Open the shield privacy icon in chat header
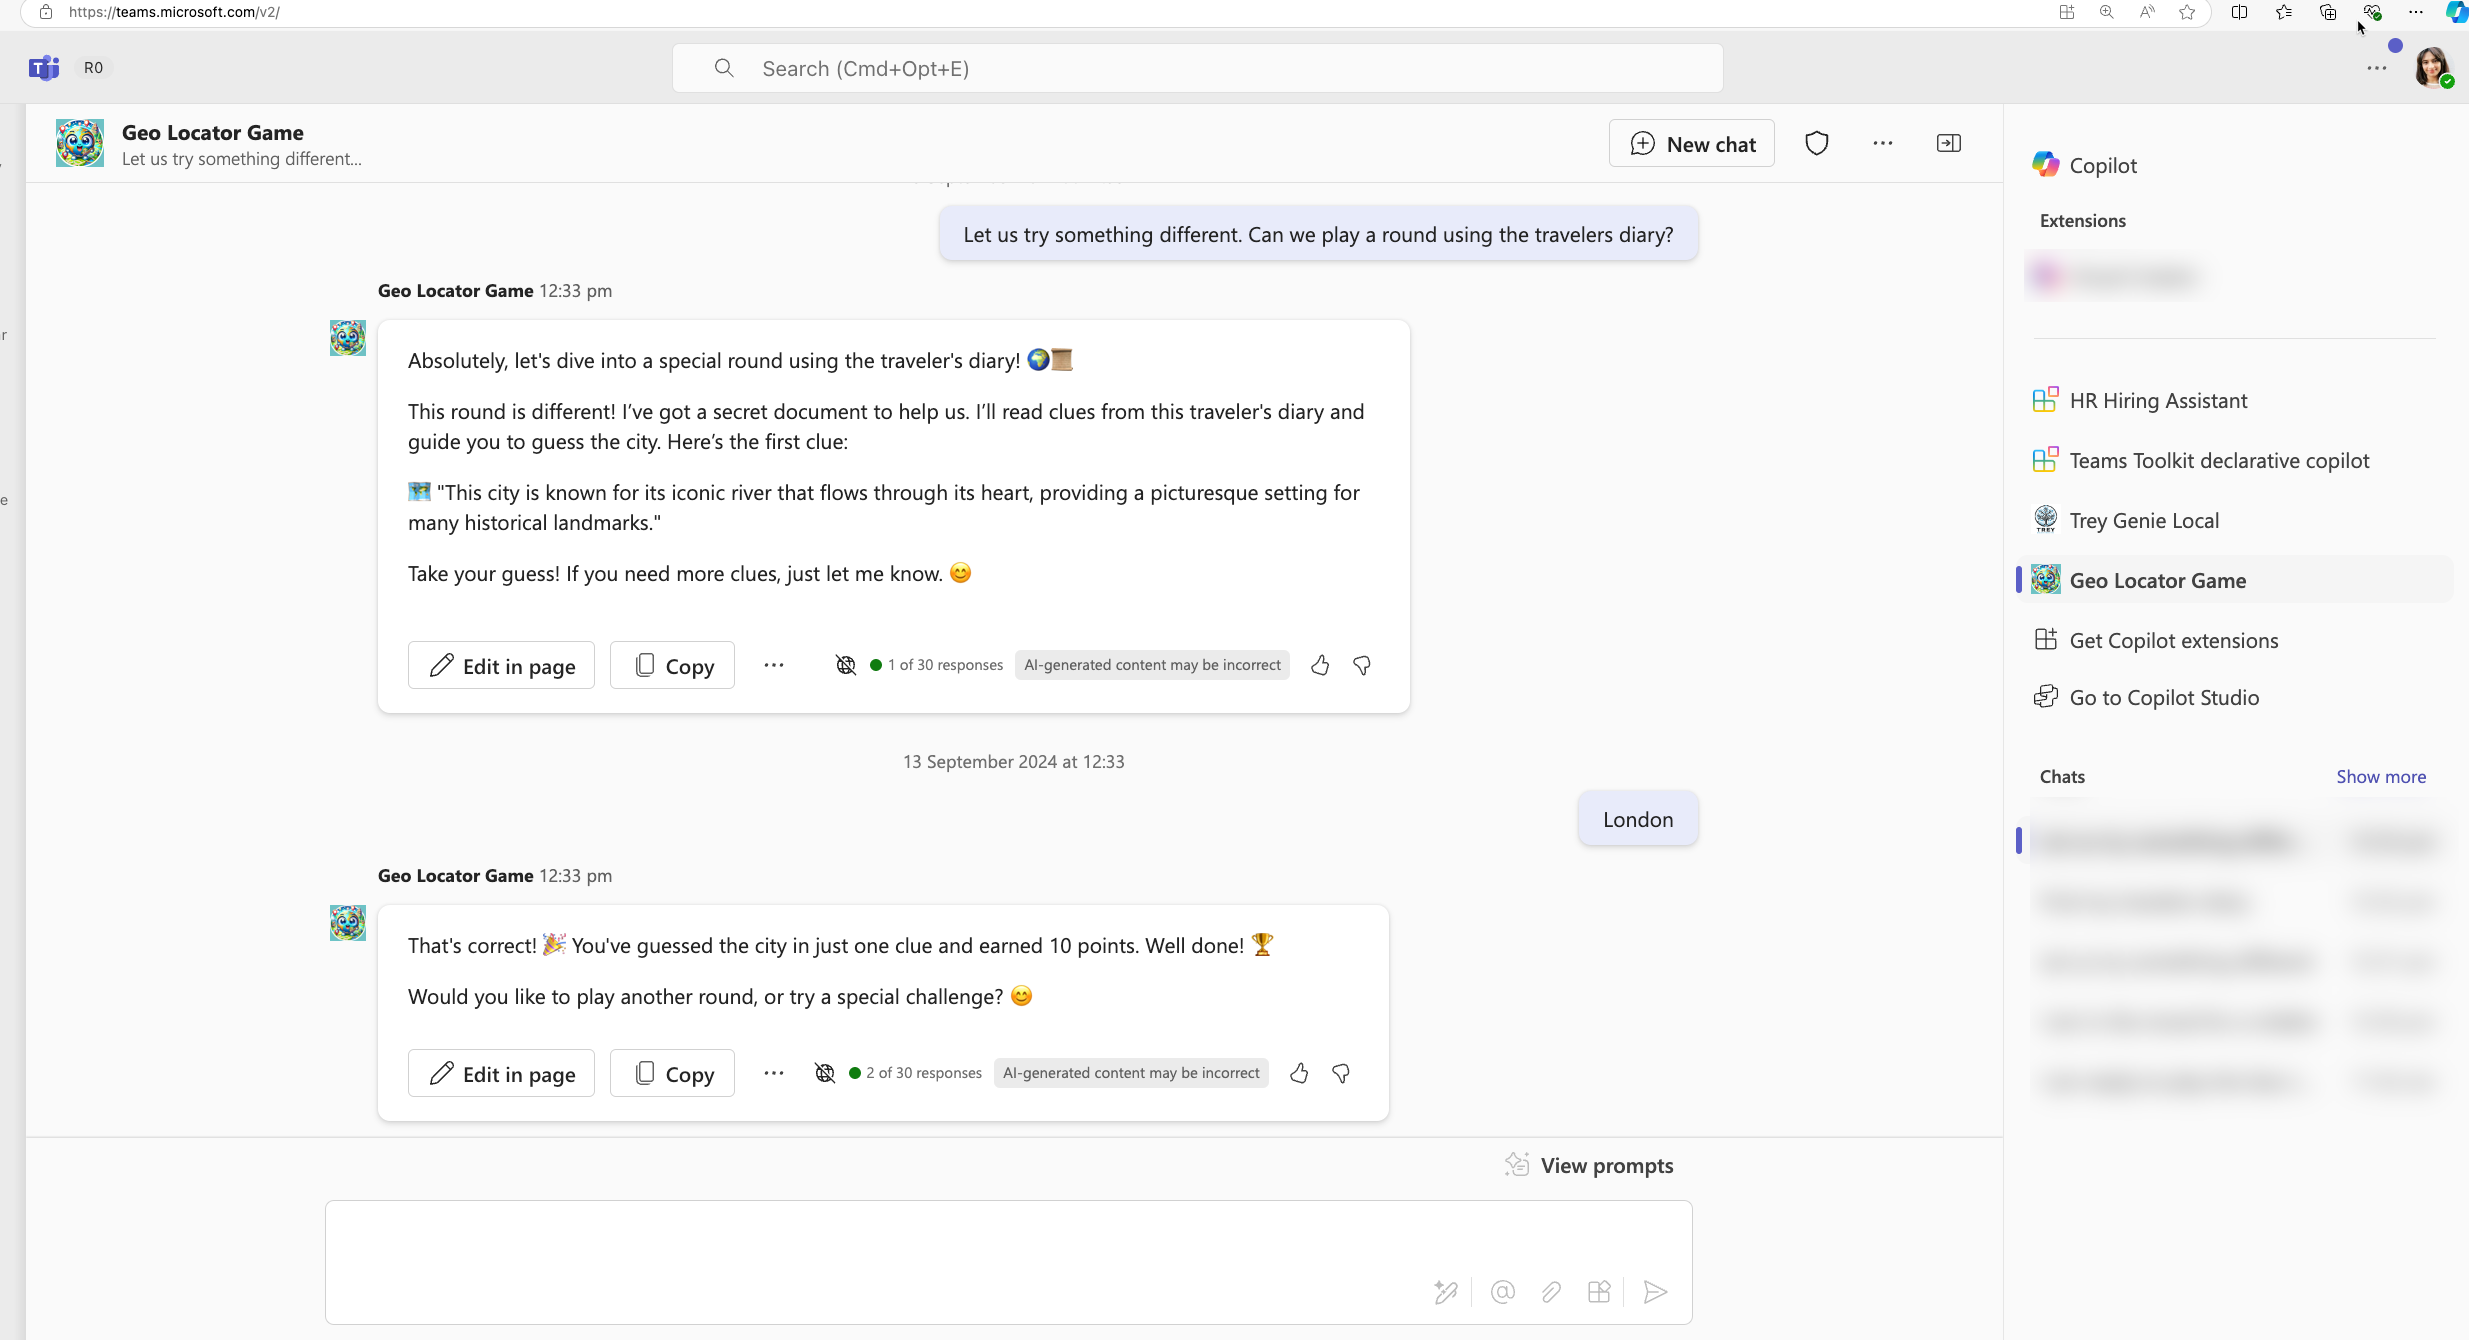The width and height of the screenshot is (2469, 1340). coord(1817,144)
